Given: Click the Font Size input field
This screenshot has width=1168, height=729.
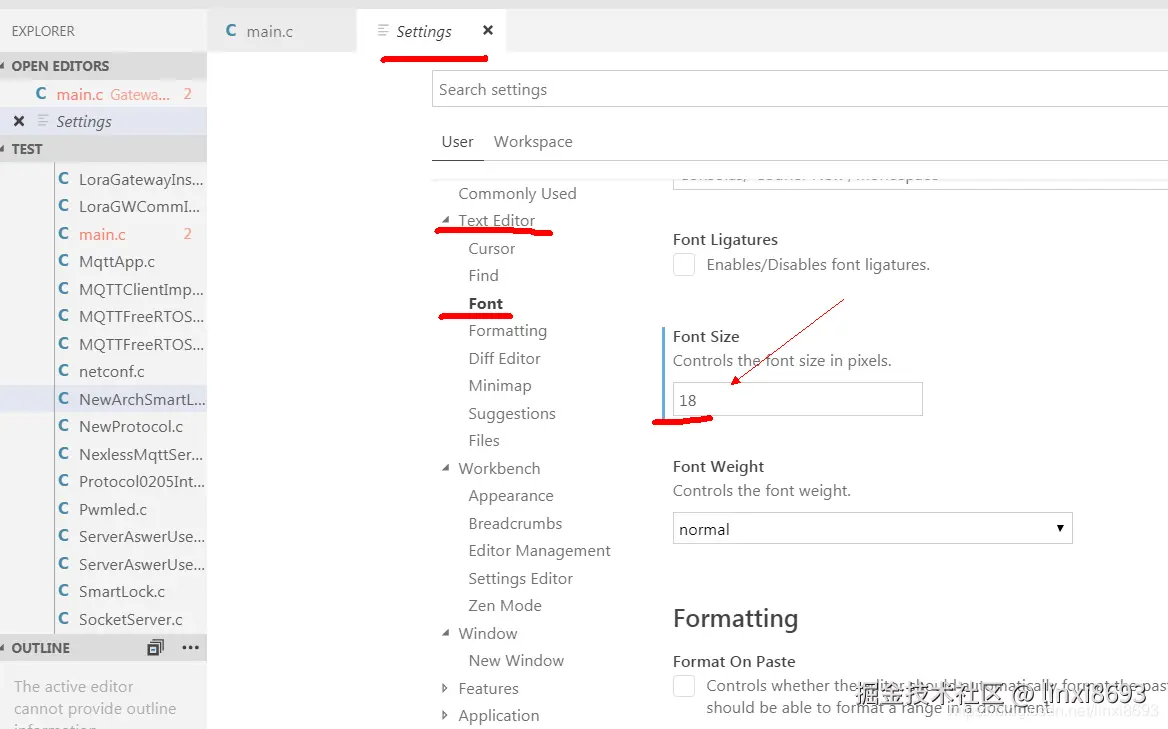Looking at the screenshot, I should pos(798,400).
